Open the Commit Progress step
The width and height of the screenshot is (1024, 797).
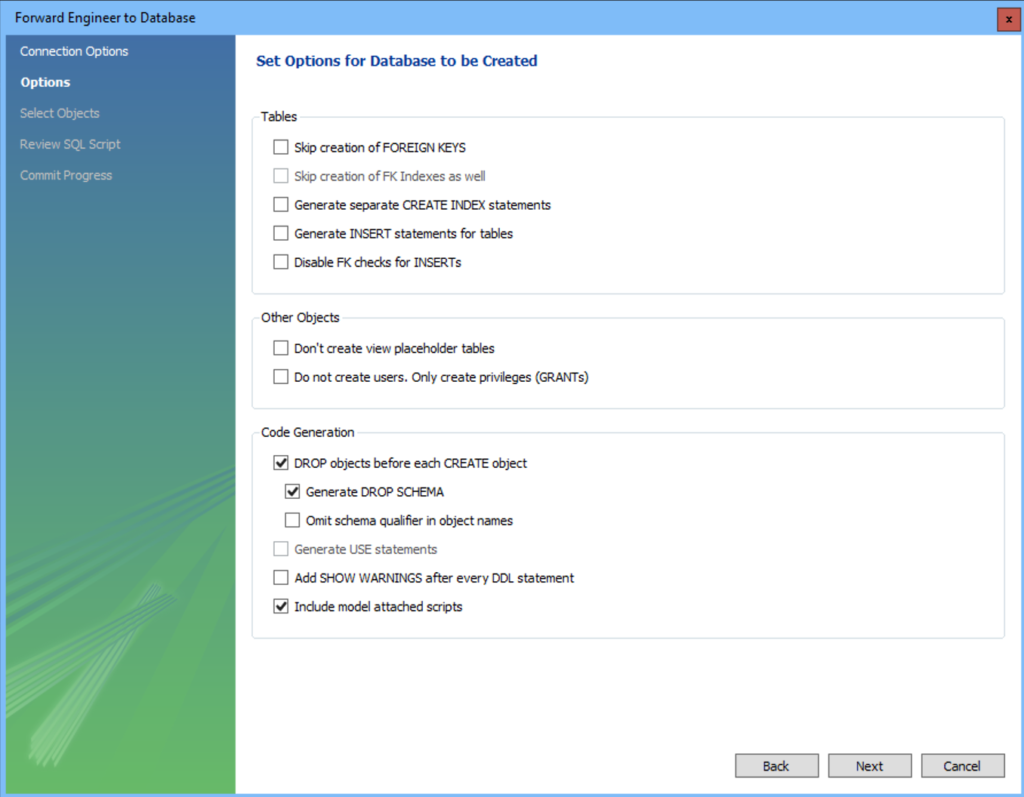66,175
